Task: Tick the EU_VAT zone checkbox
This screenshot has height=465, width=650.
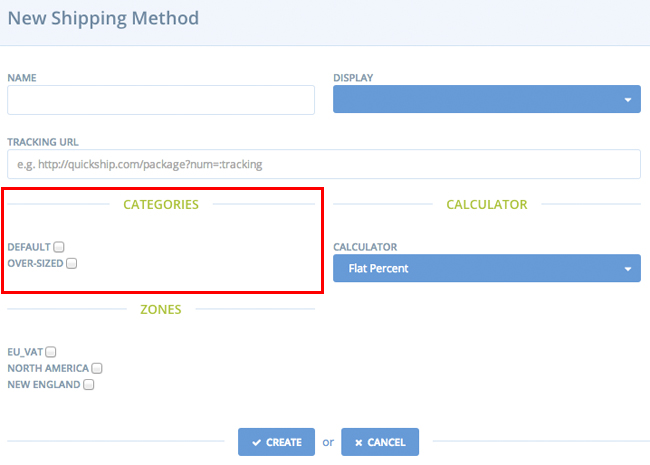Action: point(51,352)
